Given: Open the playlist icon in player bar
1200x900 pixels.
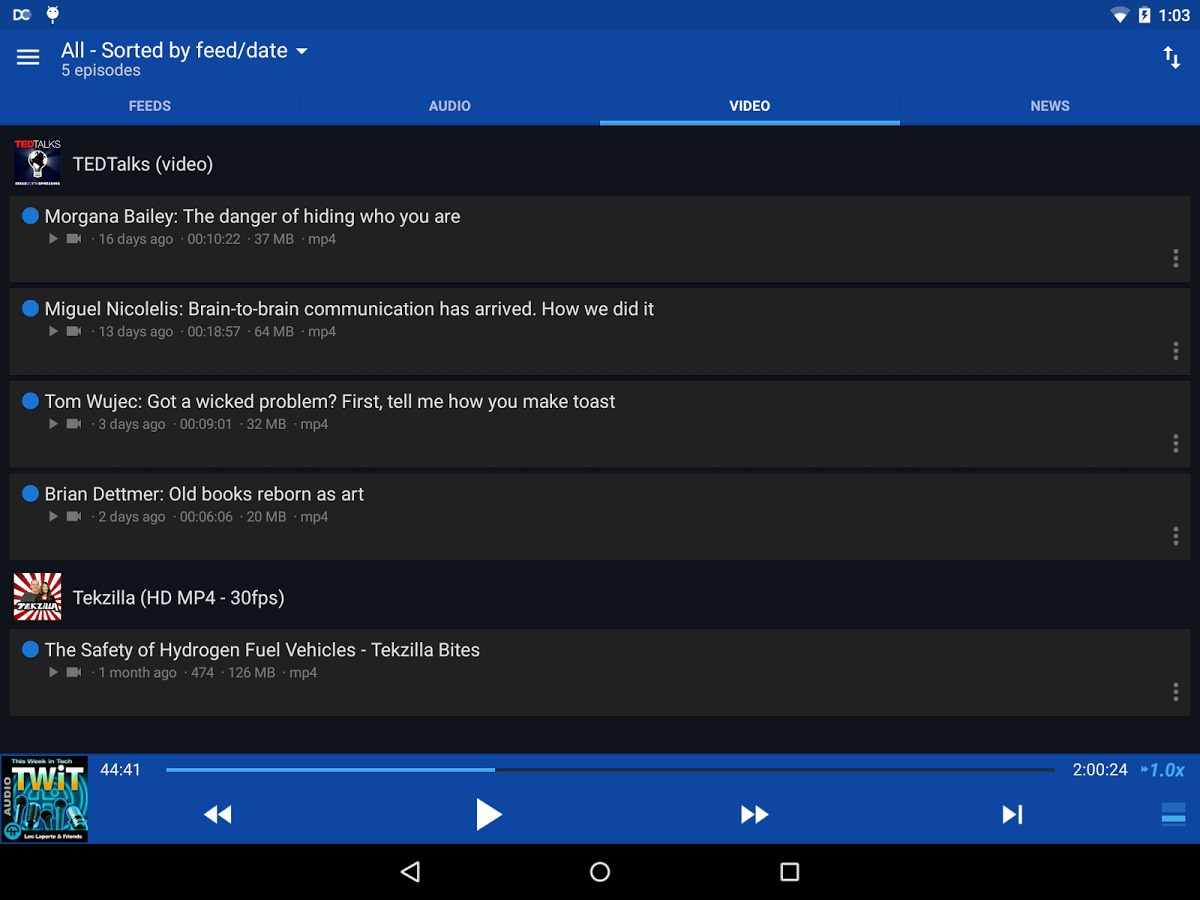Looking at the screenshot, I should [x=1173, y=814].
